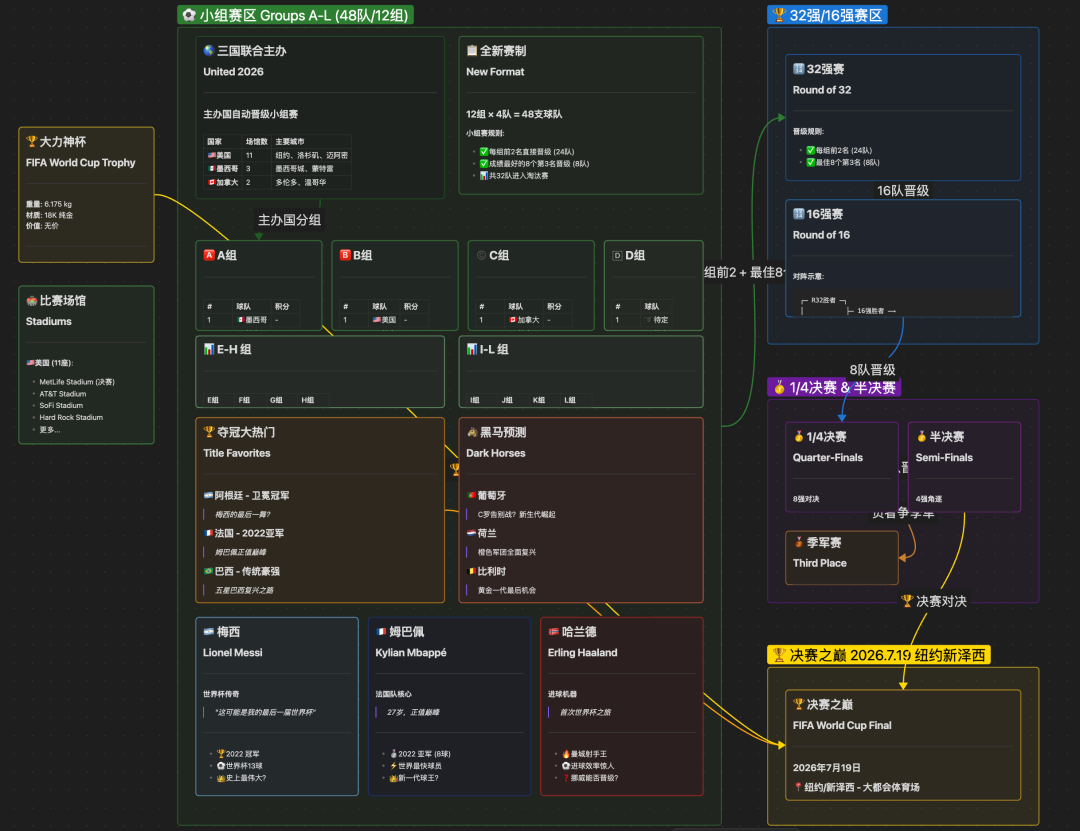The width and height of the screenshot is (1080, 831).
Task: Select the Lionel Messi subtitle text
Action: [232, 653]
